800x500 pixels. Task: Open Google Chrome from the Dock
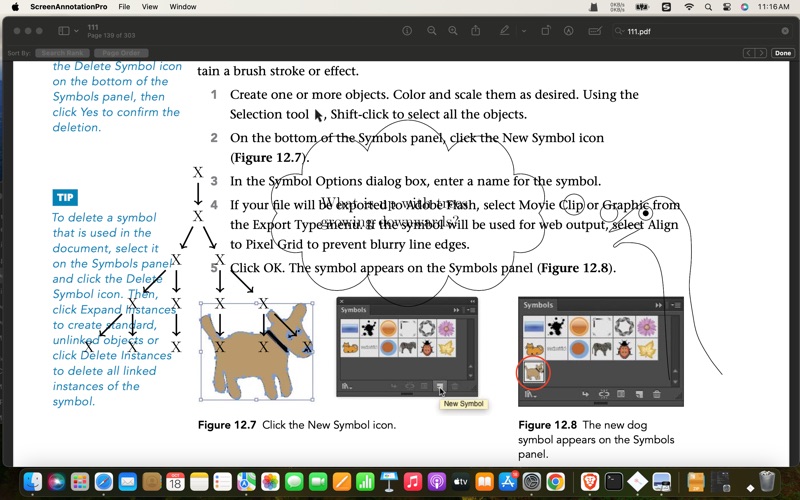pyautogui.click(x=556, y=481)
